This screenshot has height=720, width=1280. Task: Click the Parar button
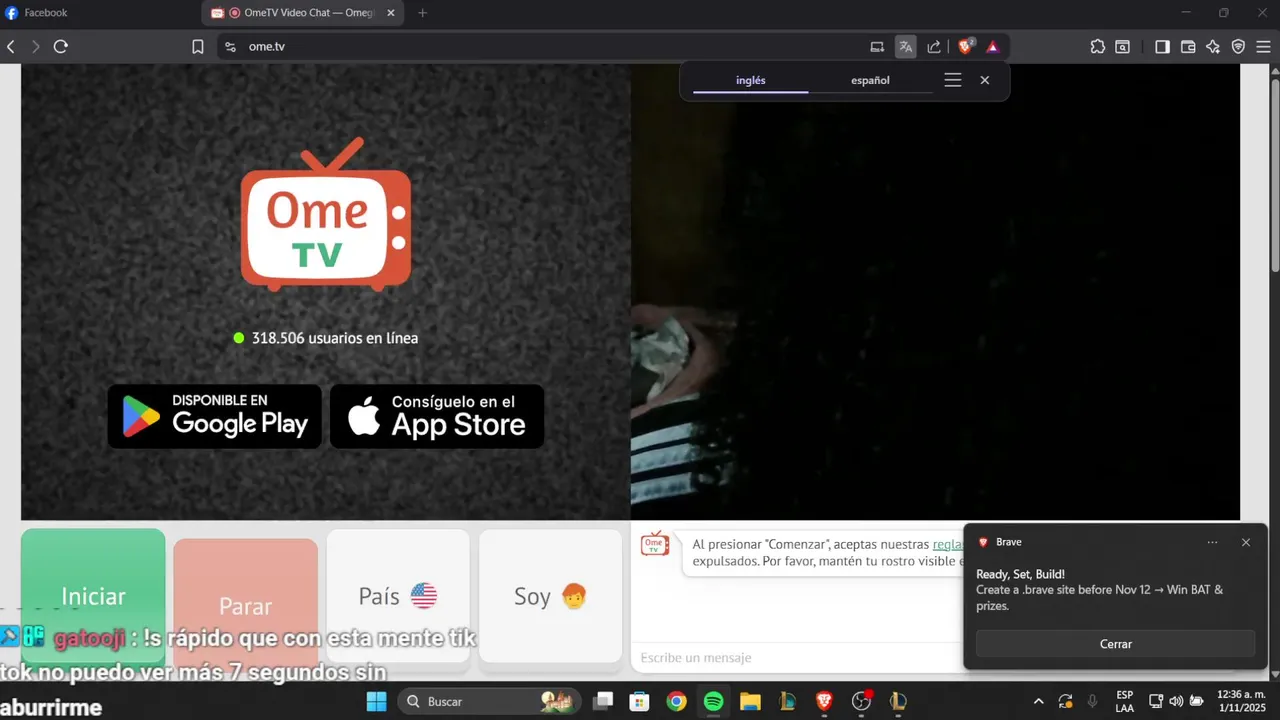245,605
